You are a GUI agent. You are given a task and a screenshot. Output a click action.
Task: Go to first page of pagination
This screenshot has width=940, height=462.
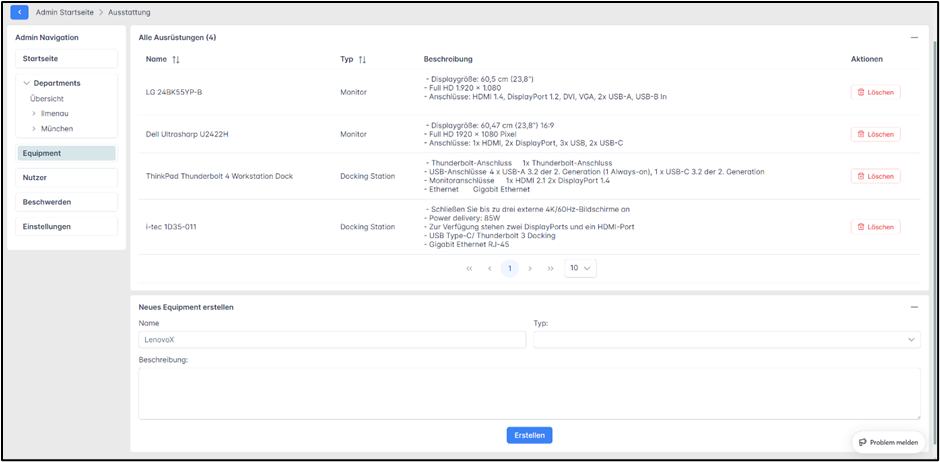click(x=469, y=268)
